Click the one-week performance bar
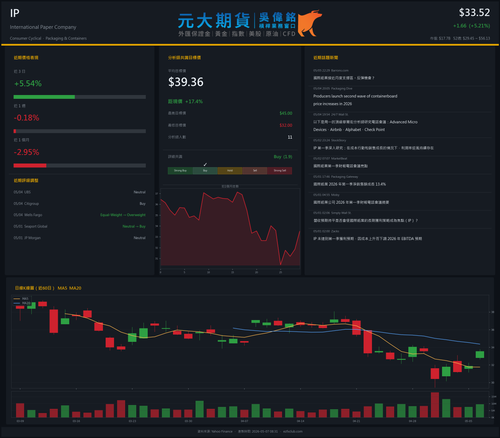 (x=80, y=131)
